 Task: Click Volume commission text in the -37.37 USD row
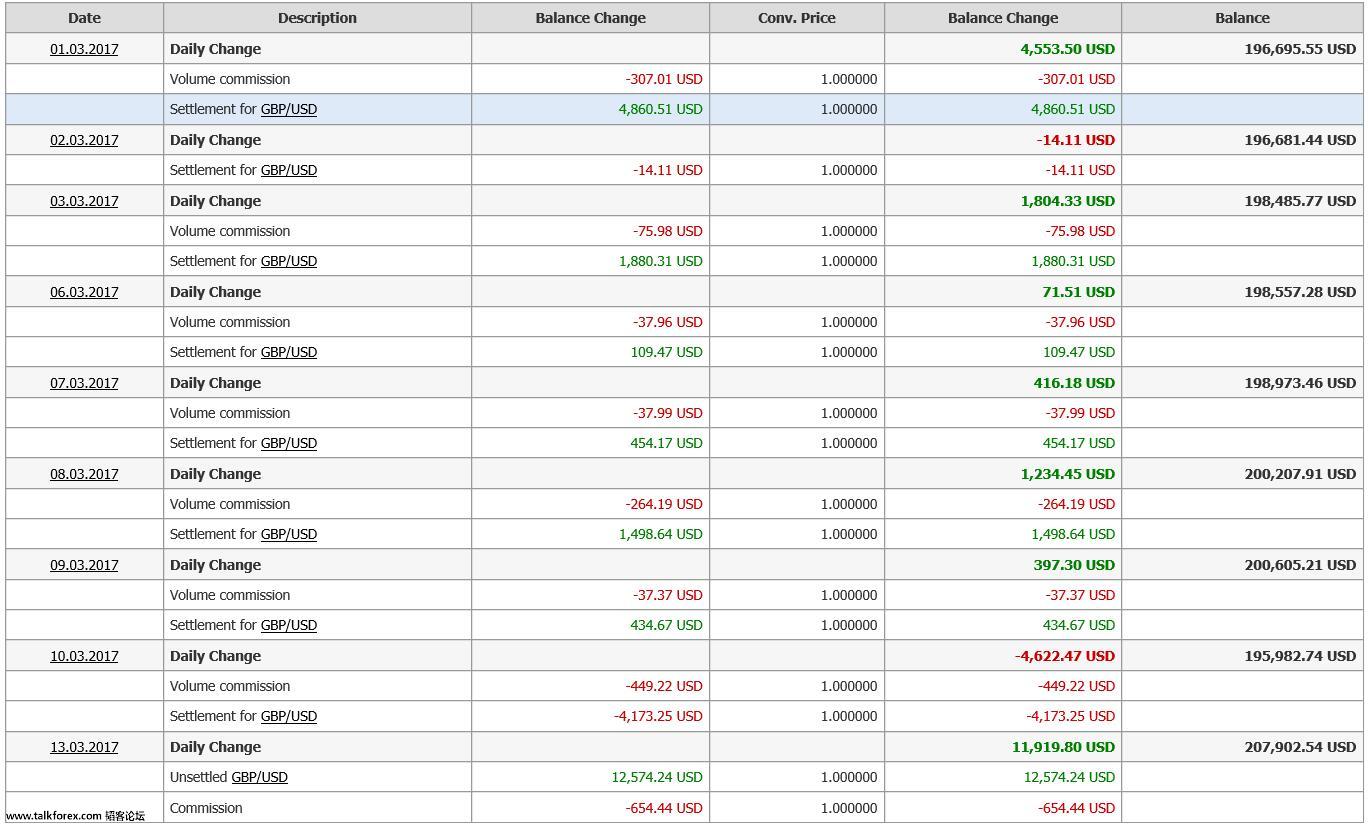pyautogui.click(x=230, y=595)
